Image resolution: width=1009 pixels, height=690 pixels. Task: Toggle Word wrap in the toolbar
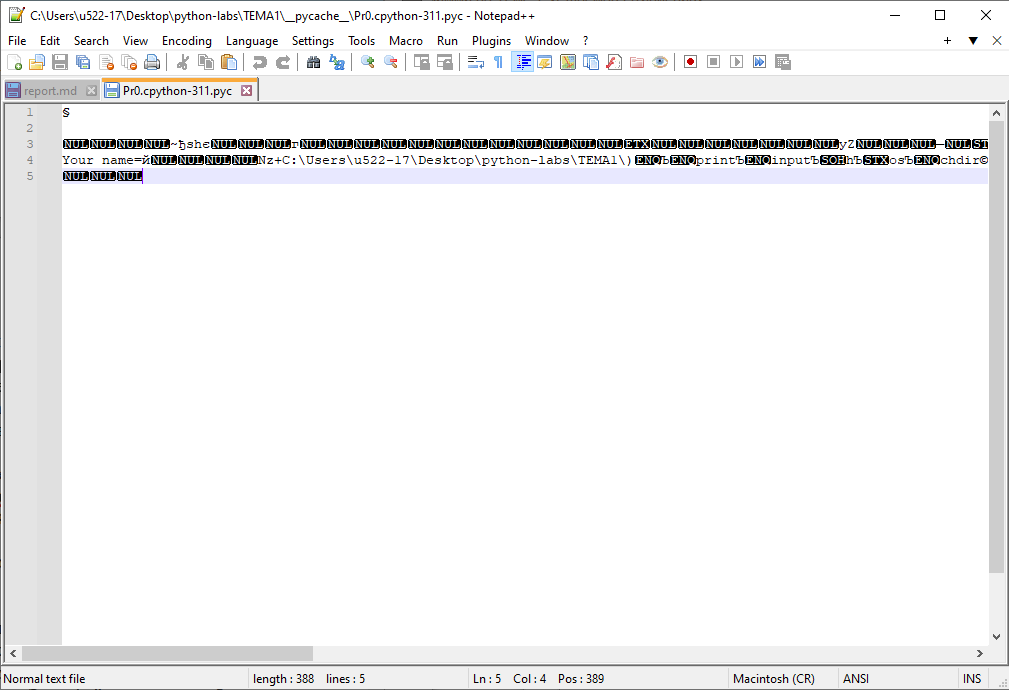click(475, 62)
